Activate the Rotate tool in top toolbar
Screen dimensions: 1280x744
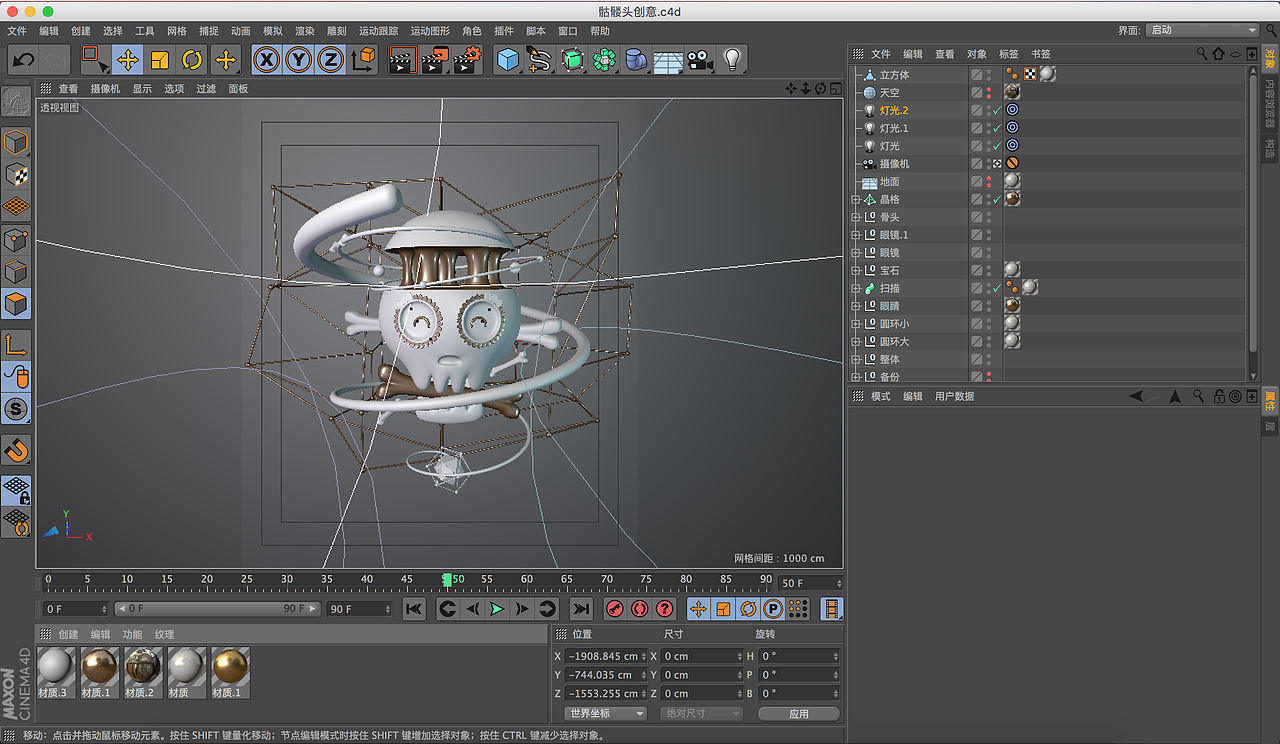click(192, 60)
